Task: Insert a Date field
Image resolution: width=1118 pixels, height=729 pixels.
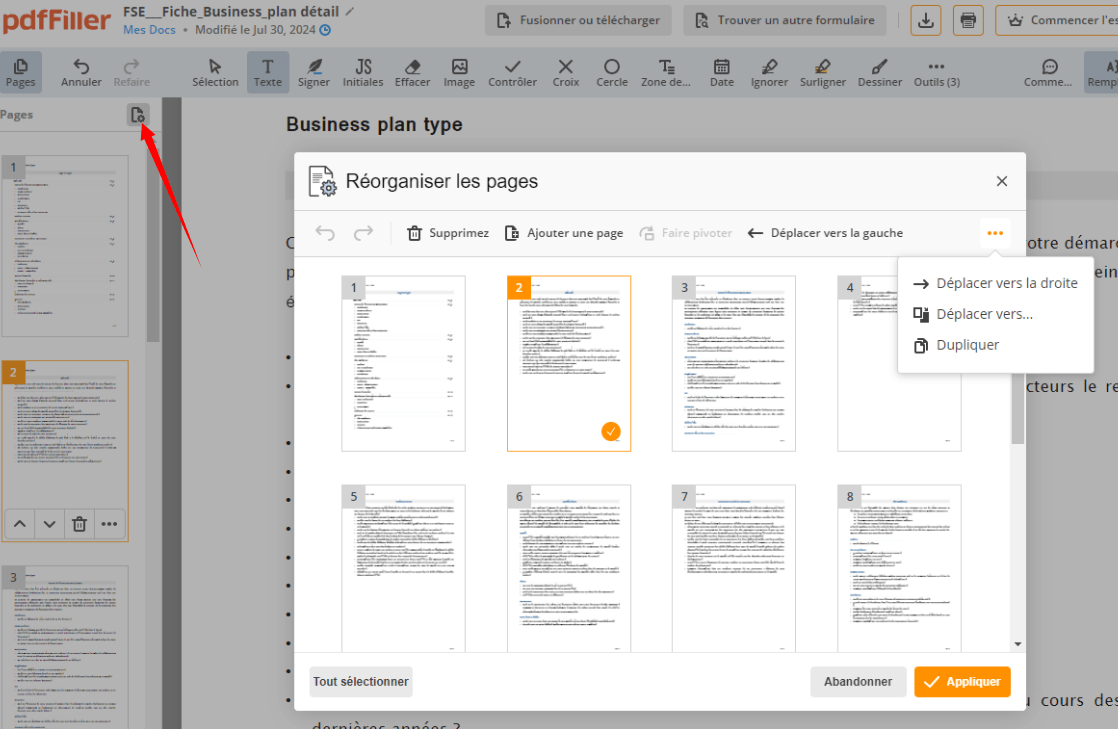Action: click(722, 73)
